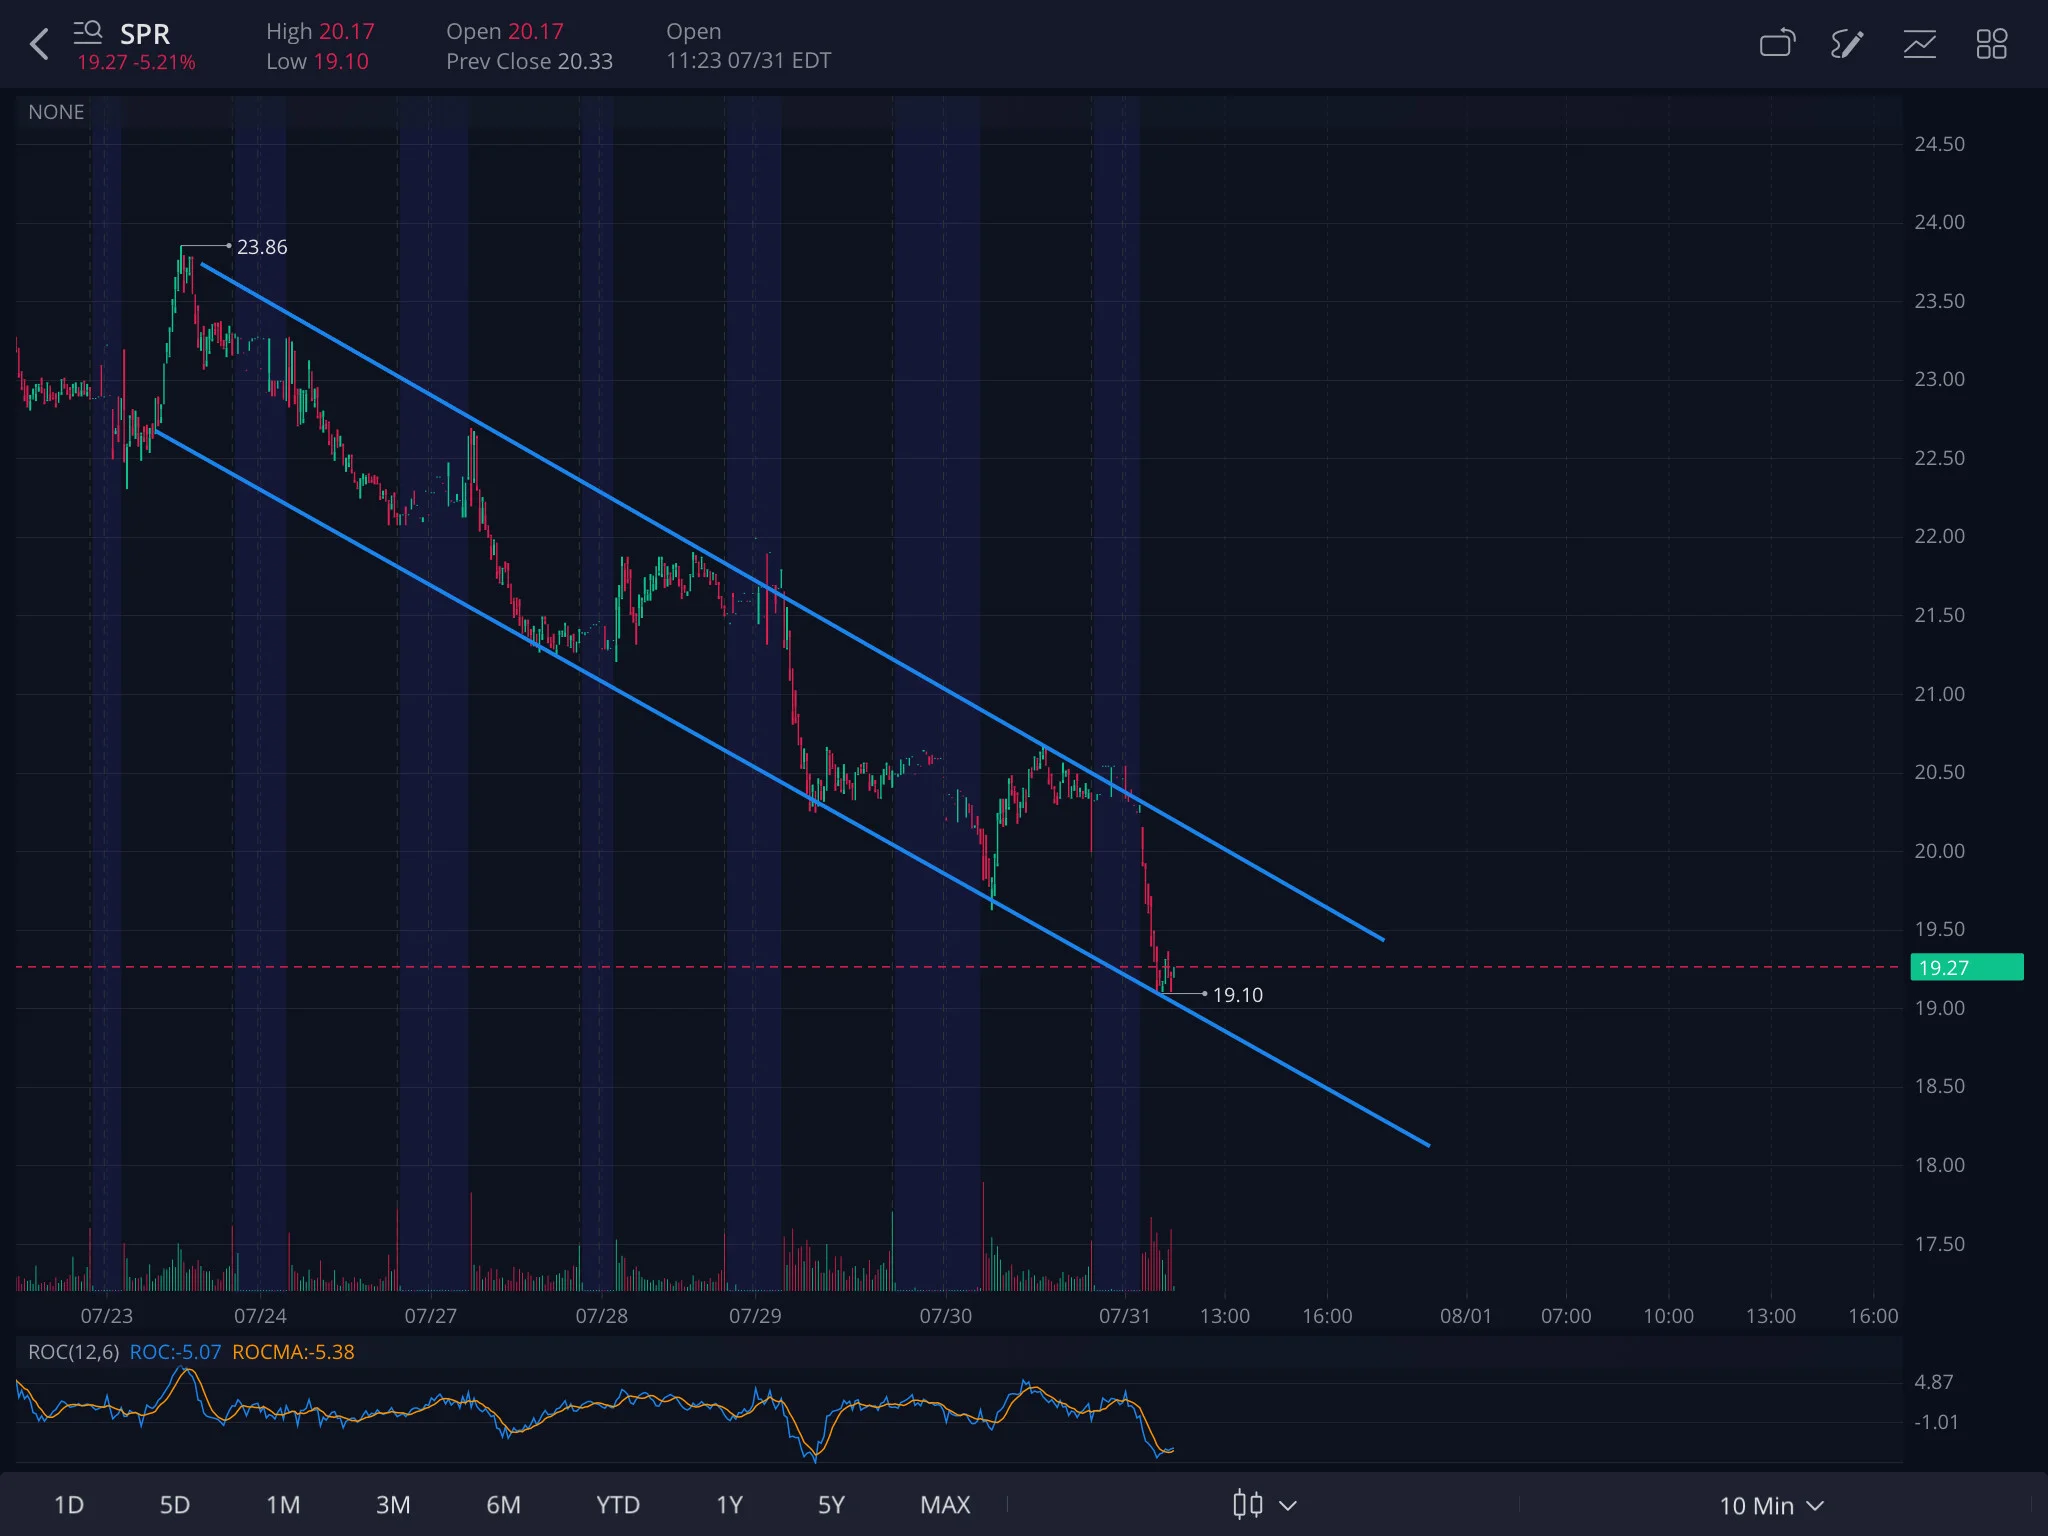Tap the 11:23 07/31 EDT timestamp

(x=748, y=61)
